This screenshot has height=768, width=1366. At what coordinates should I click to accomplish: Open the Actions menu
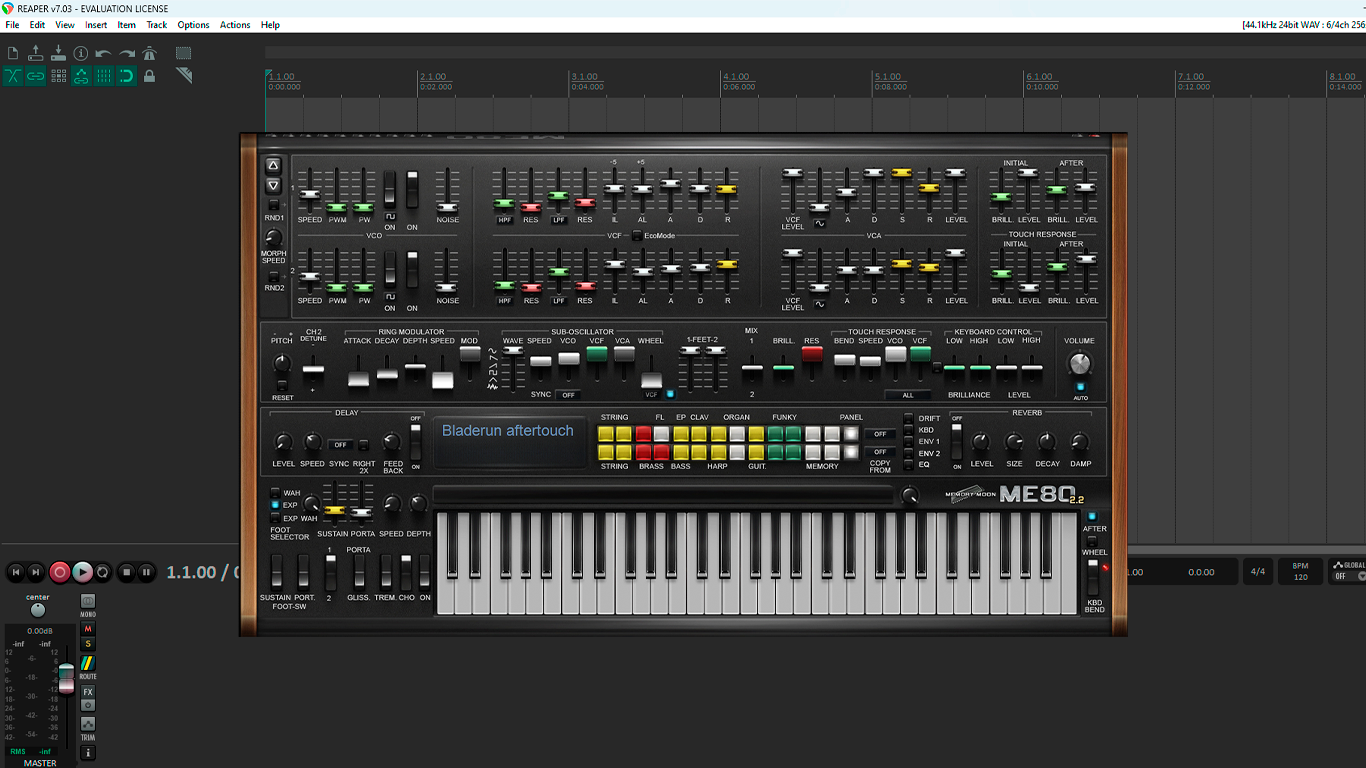point(235,25)
